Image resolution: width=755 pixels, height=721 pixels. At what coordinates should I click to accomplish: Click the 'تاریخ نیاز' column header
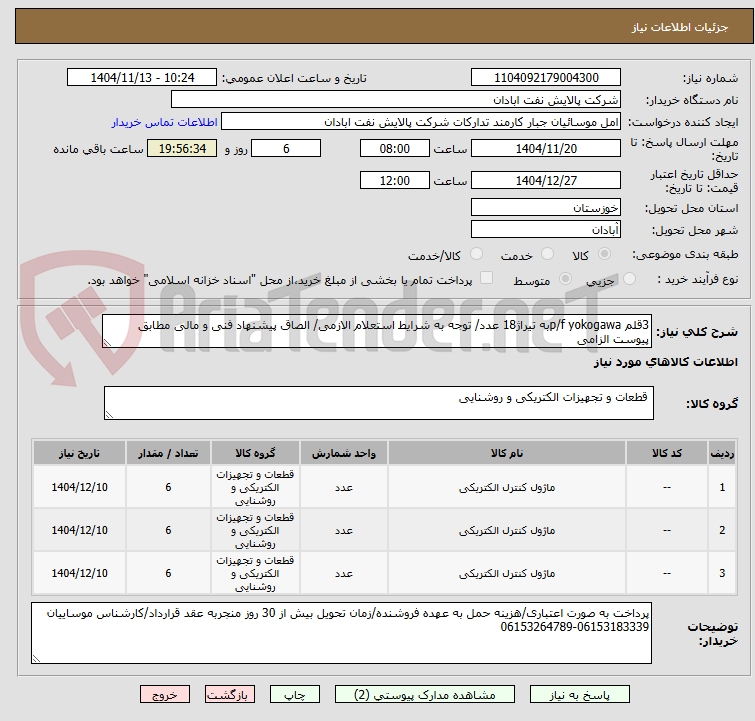click(x=79, y=453)
